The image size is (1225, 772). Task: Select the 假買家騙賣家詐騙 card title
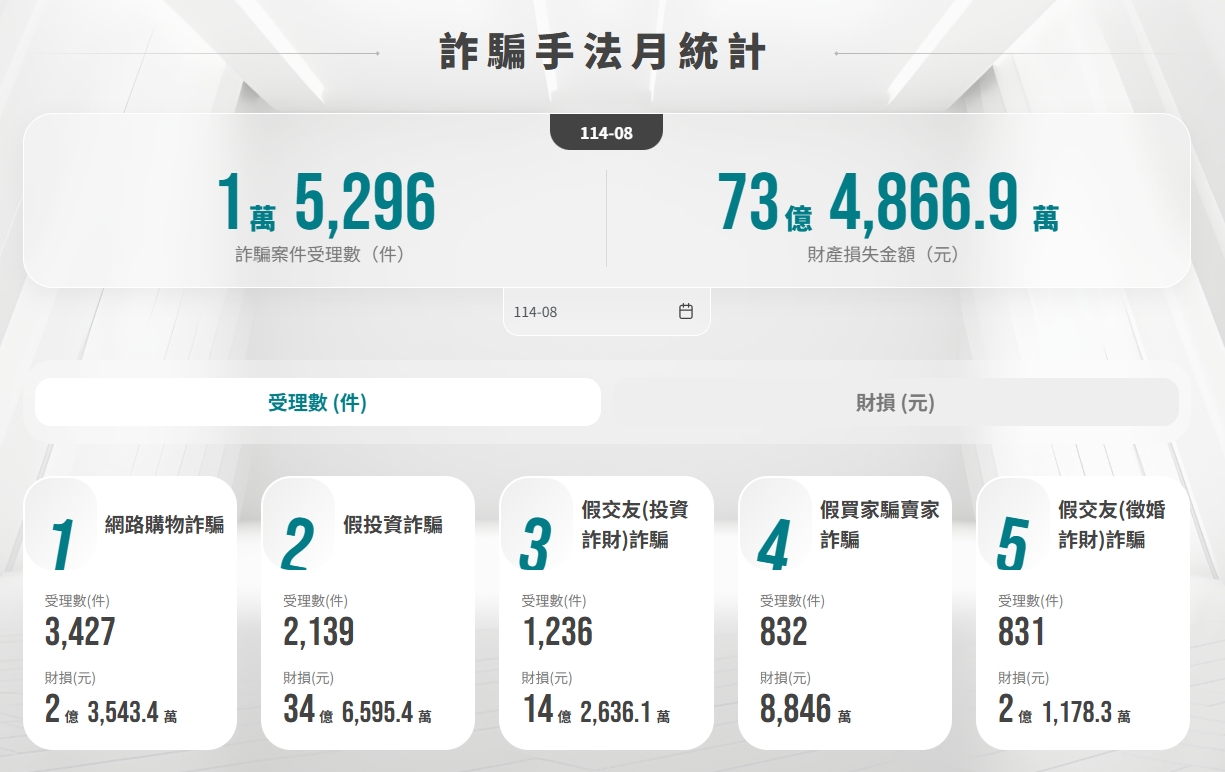(880, 525)
